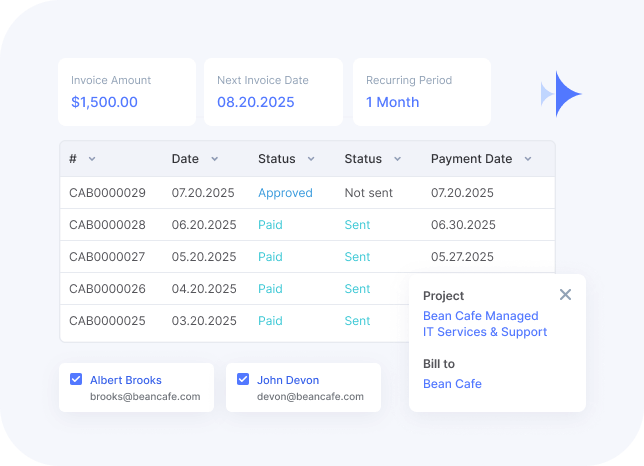This screenshot has height=466, width=644.
Task: Close the Project details popup
Action: [565, 295]
